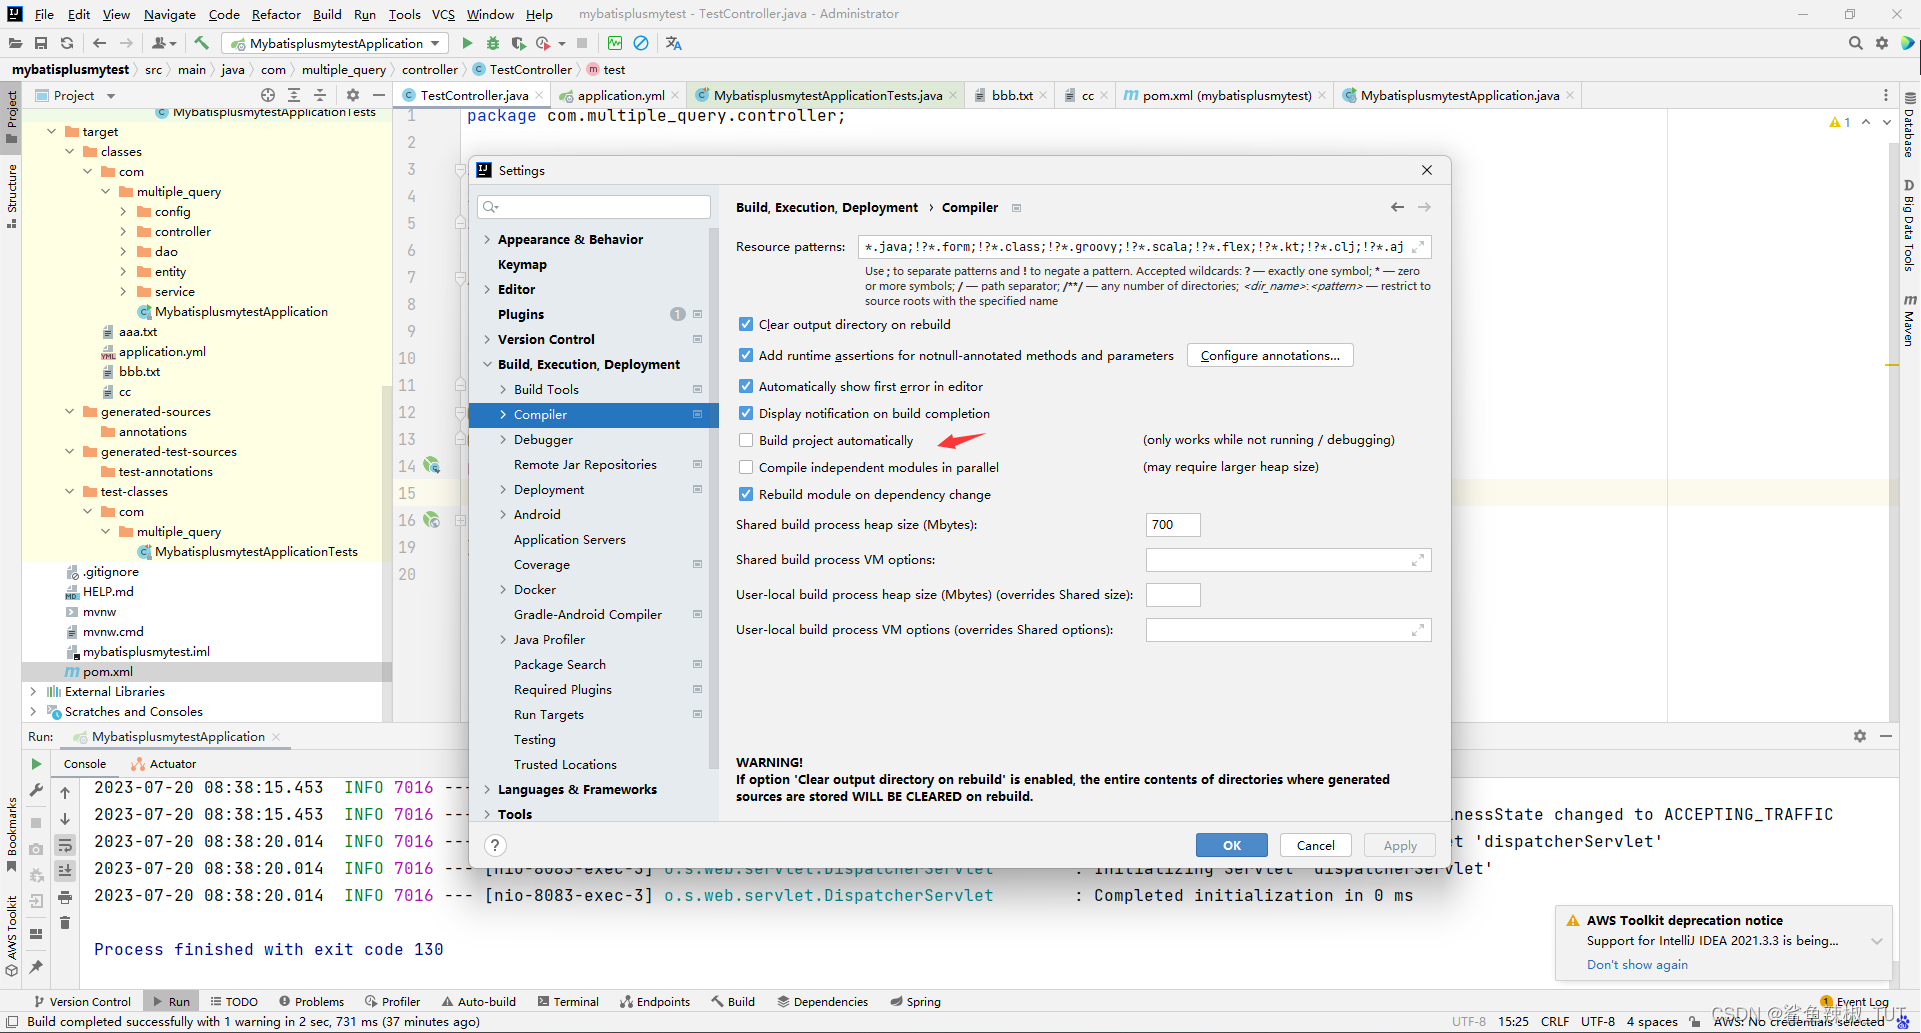This screenshot has width=1921, height=1033.
Task: Expand the Editor settings section
Action: 487,289
